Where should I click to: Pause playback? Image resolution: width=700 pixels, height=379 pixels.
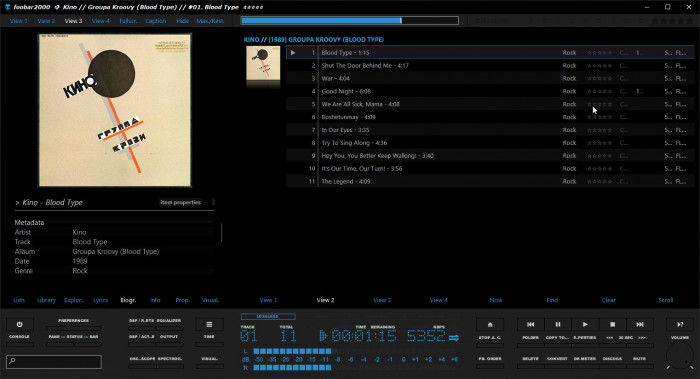pos(558,325)
